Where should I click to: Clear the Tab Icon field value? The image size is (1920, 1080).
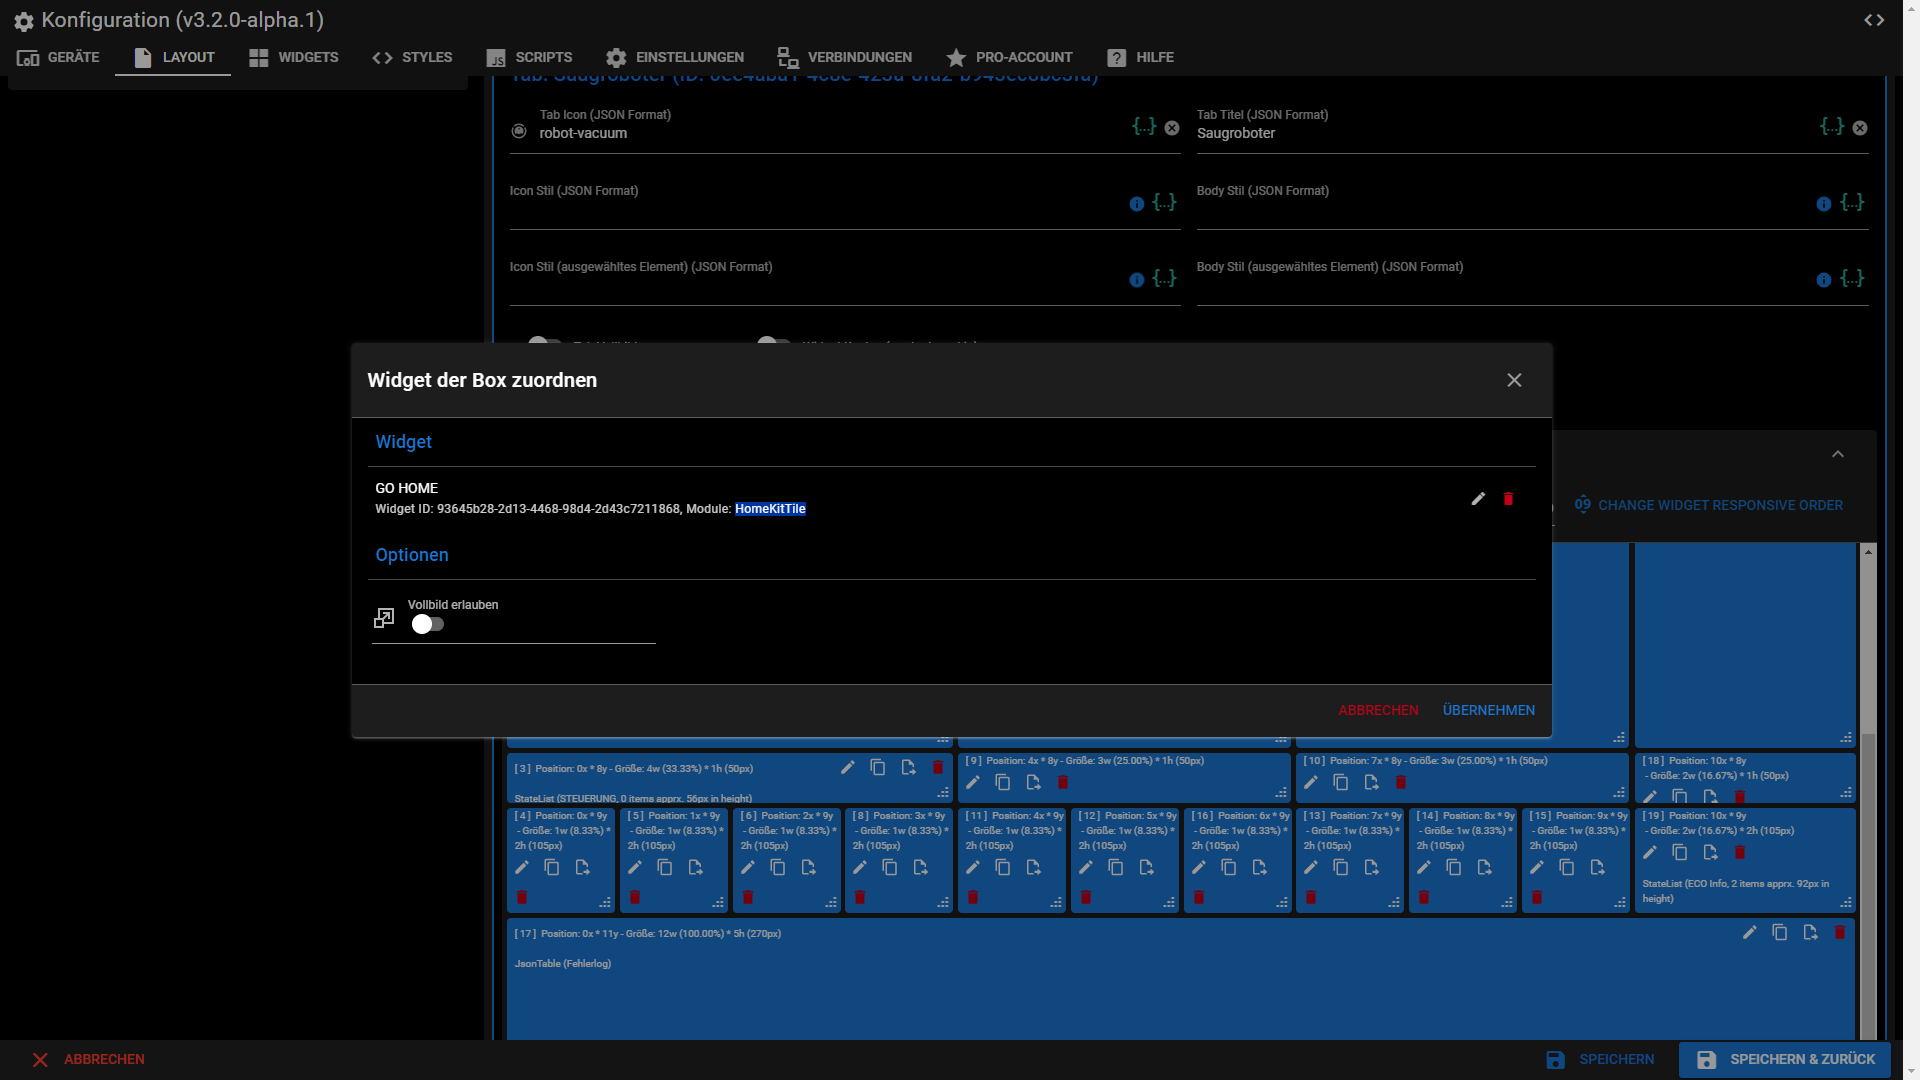(1172, 128)
